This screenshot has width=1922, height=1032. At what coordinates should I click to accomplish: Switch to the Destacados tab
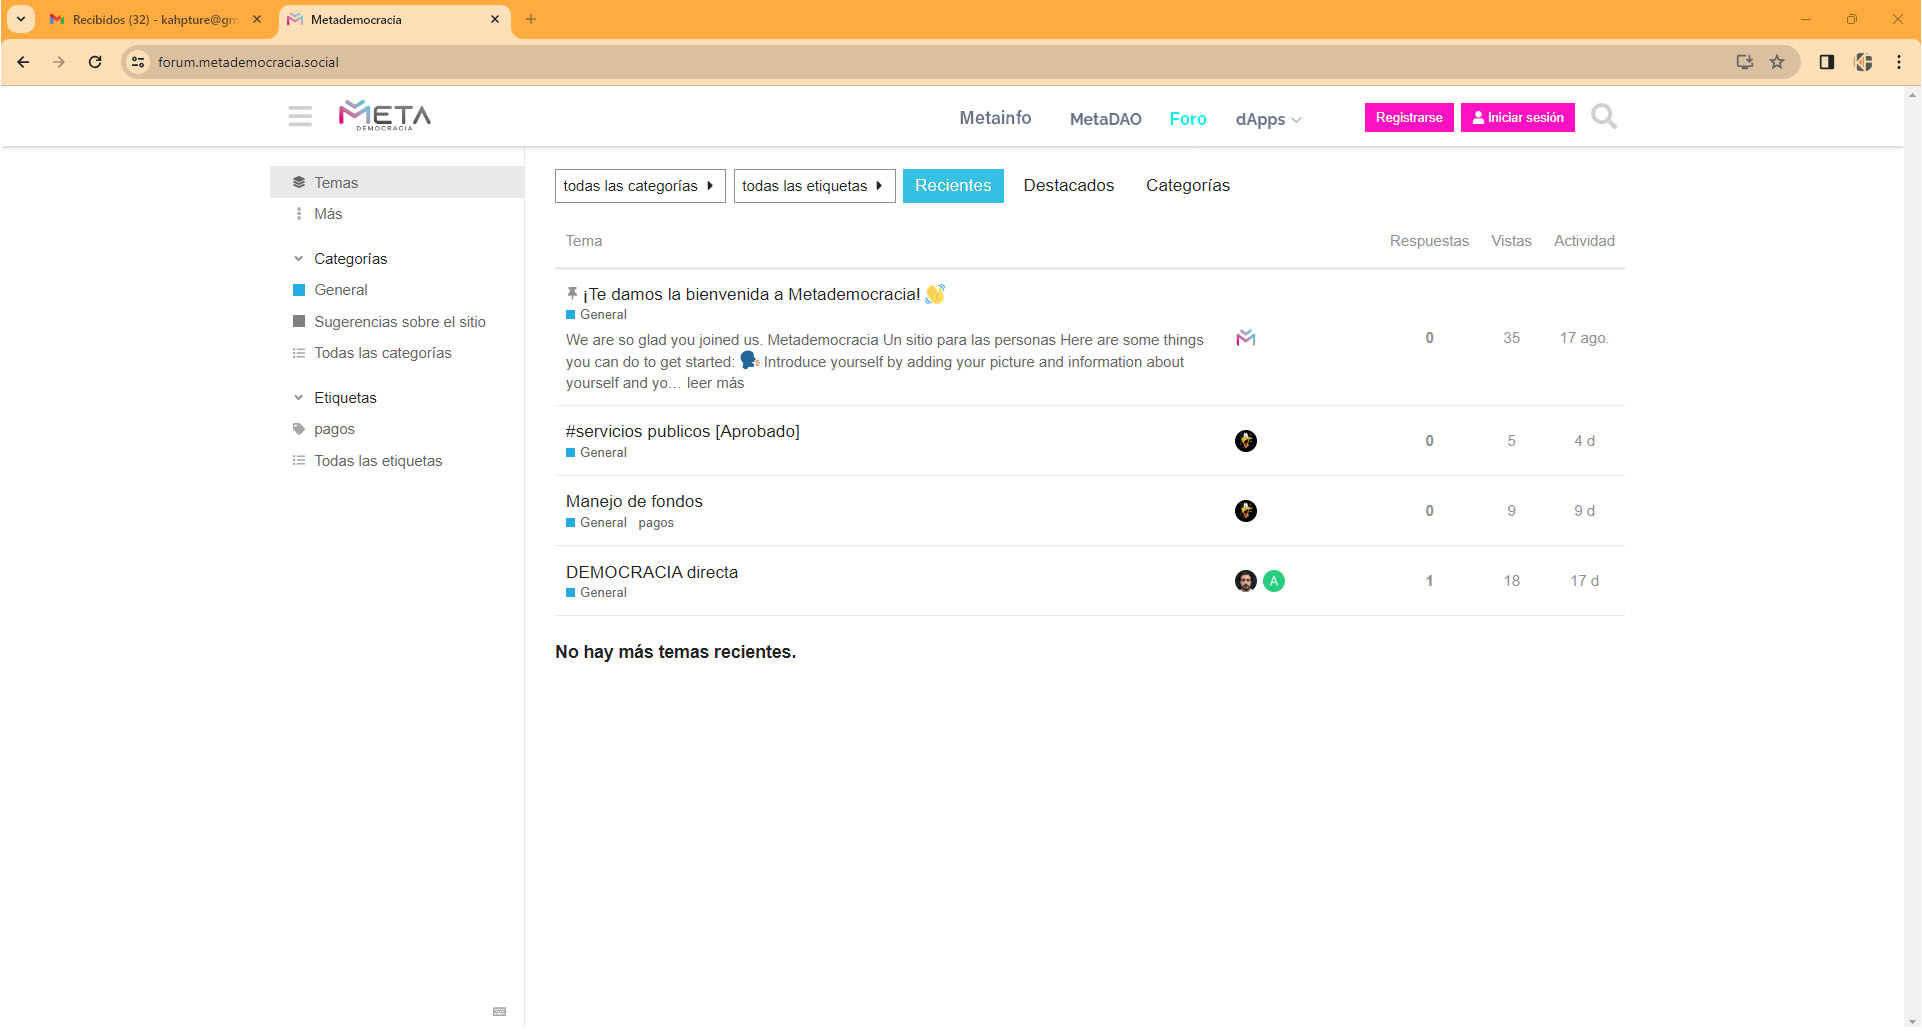click(x=1068, y=186)
